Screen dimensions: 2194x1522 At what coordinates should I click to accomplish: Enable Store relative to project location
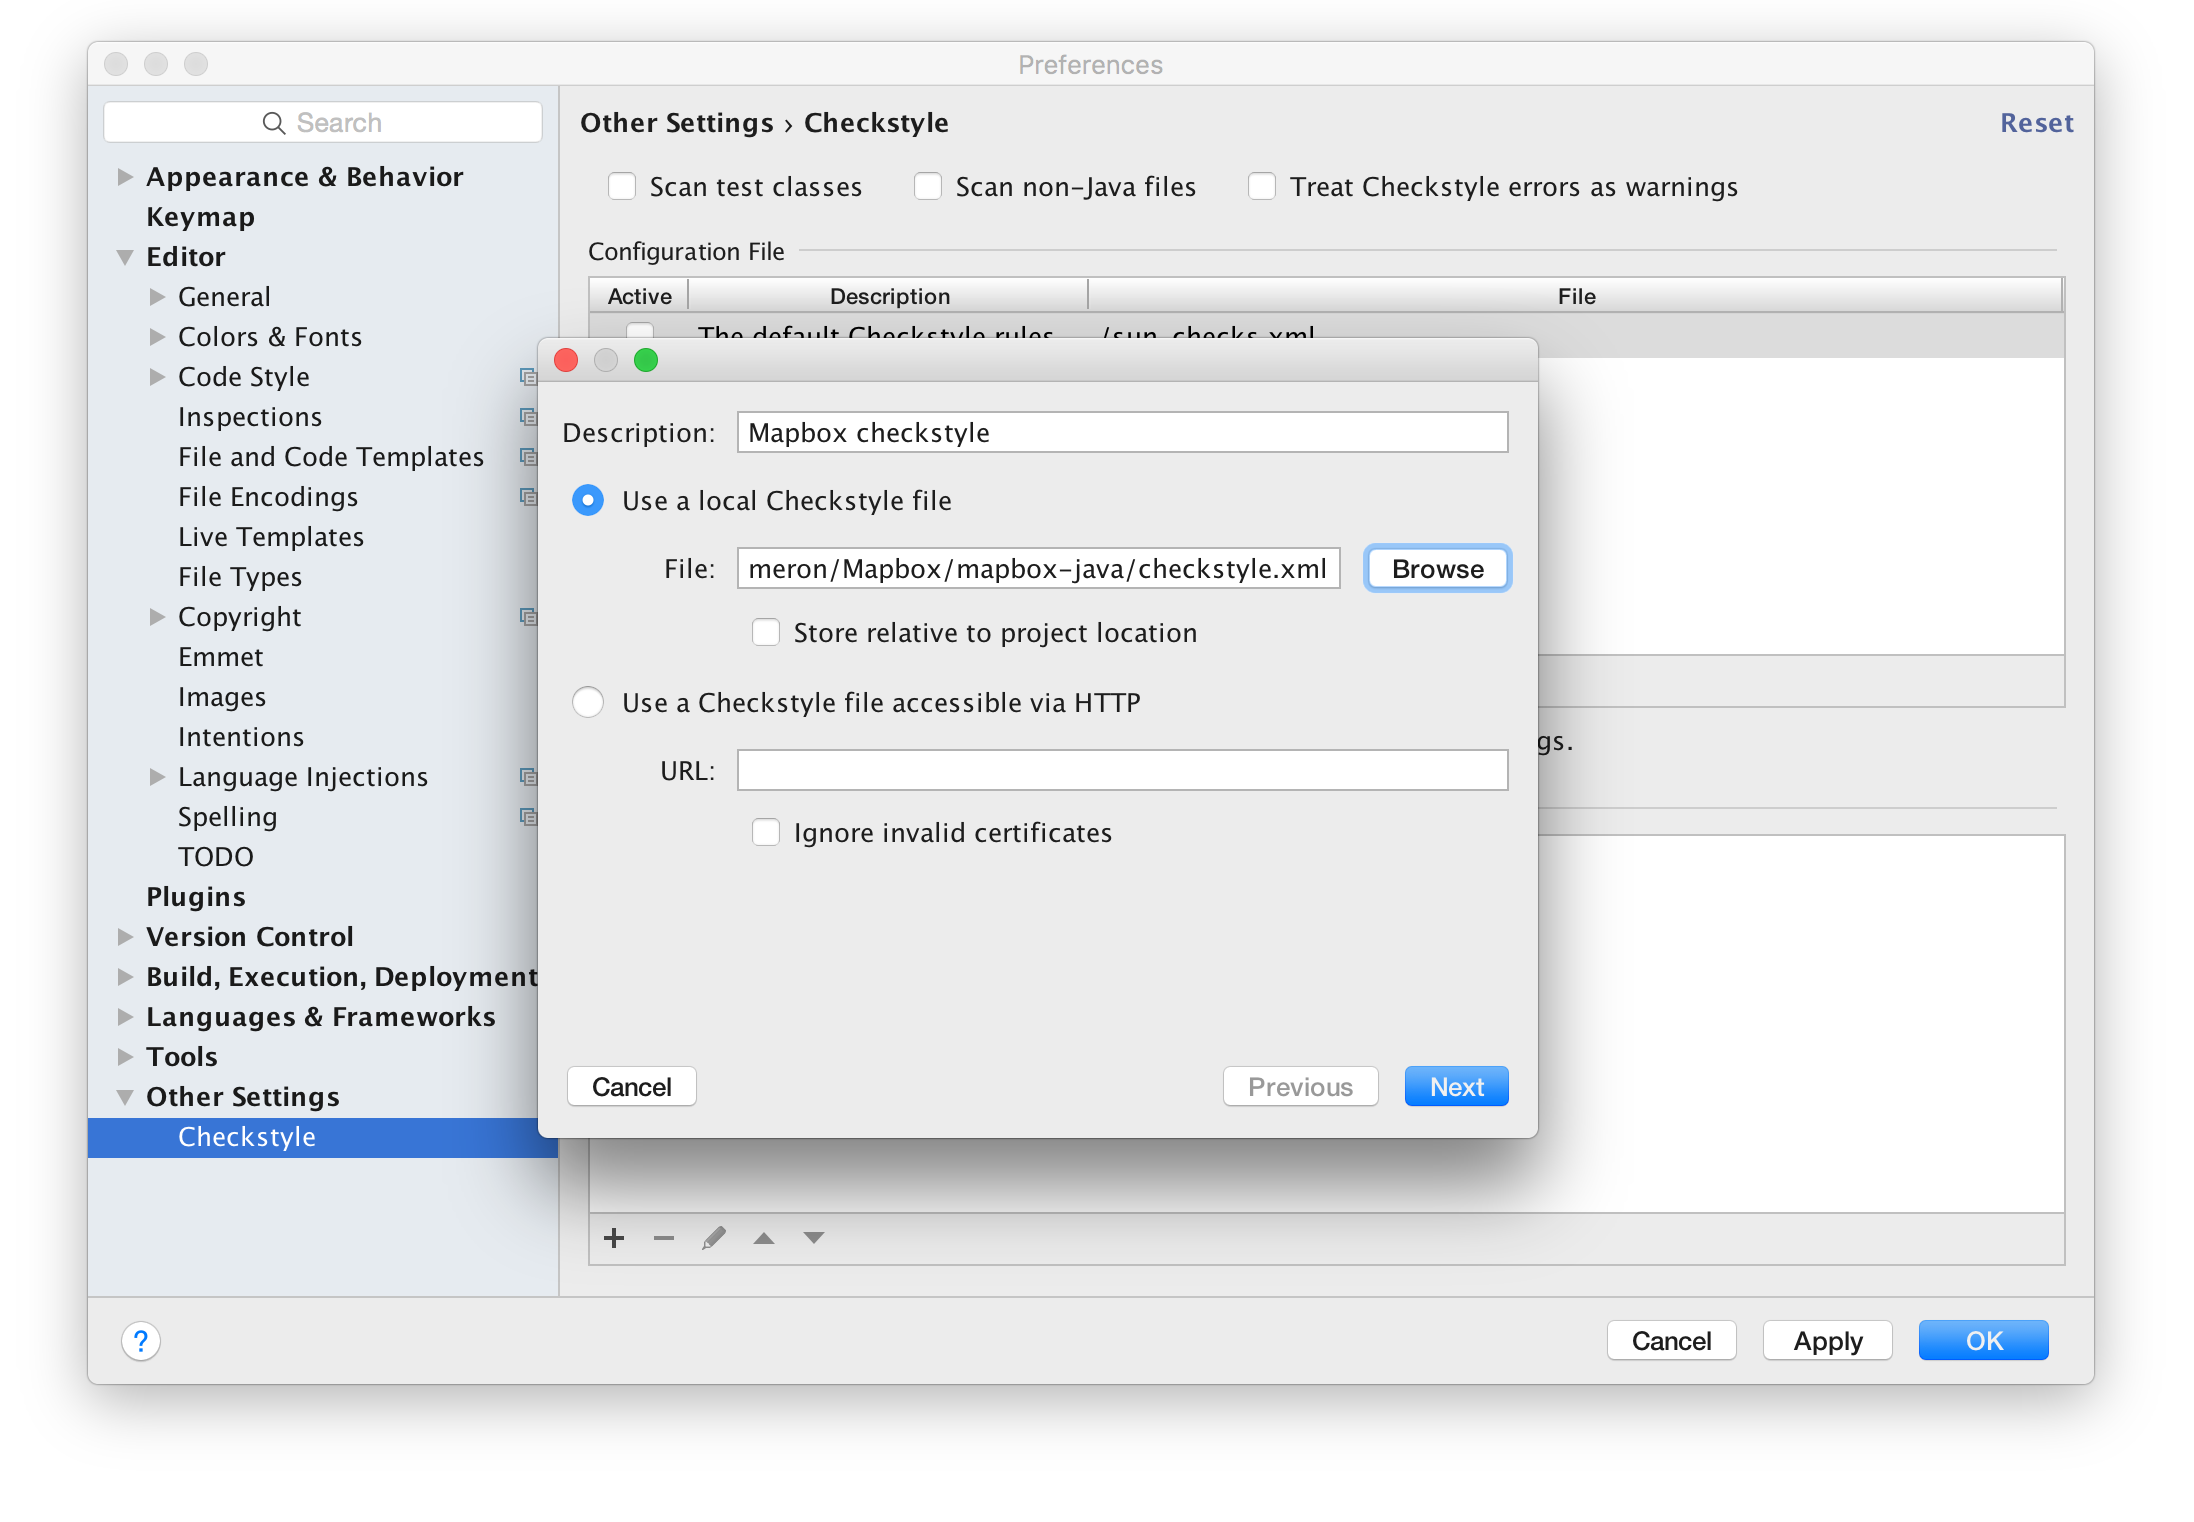pyautogui.click(x=766, y=633)
